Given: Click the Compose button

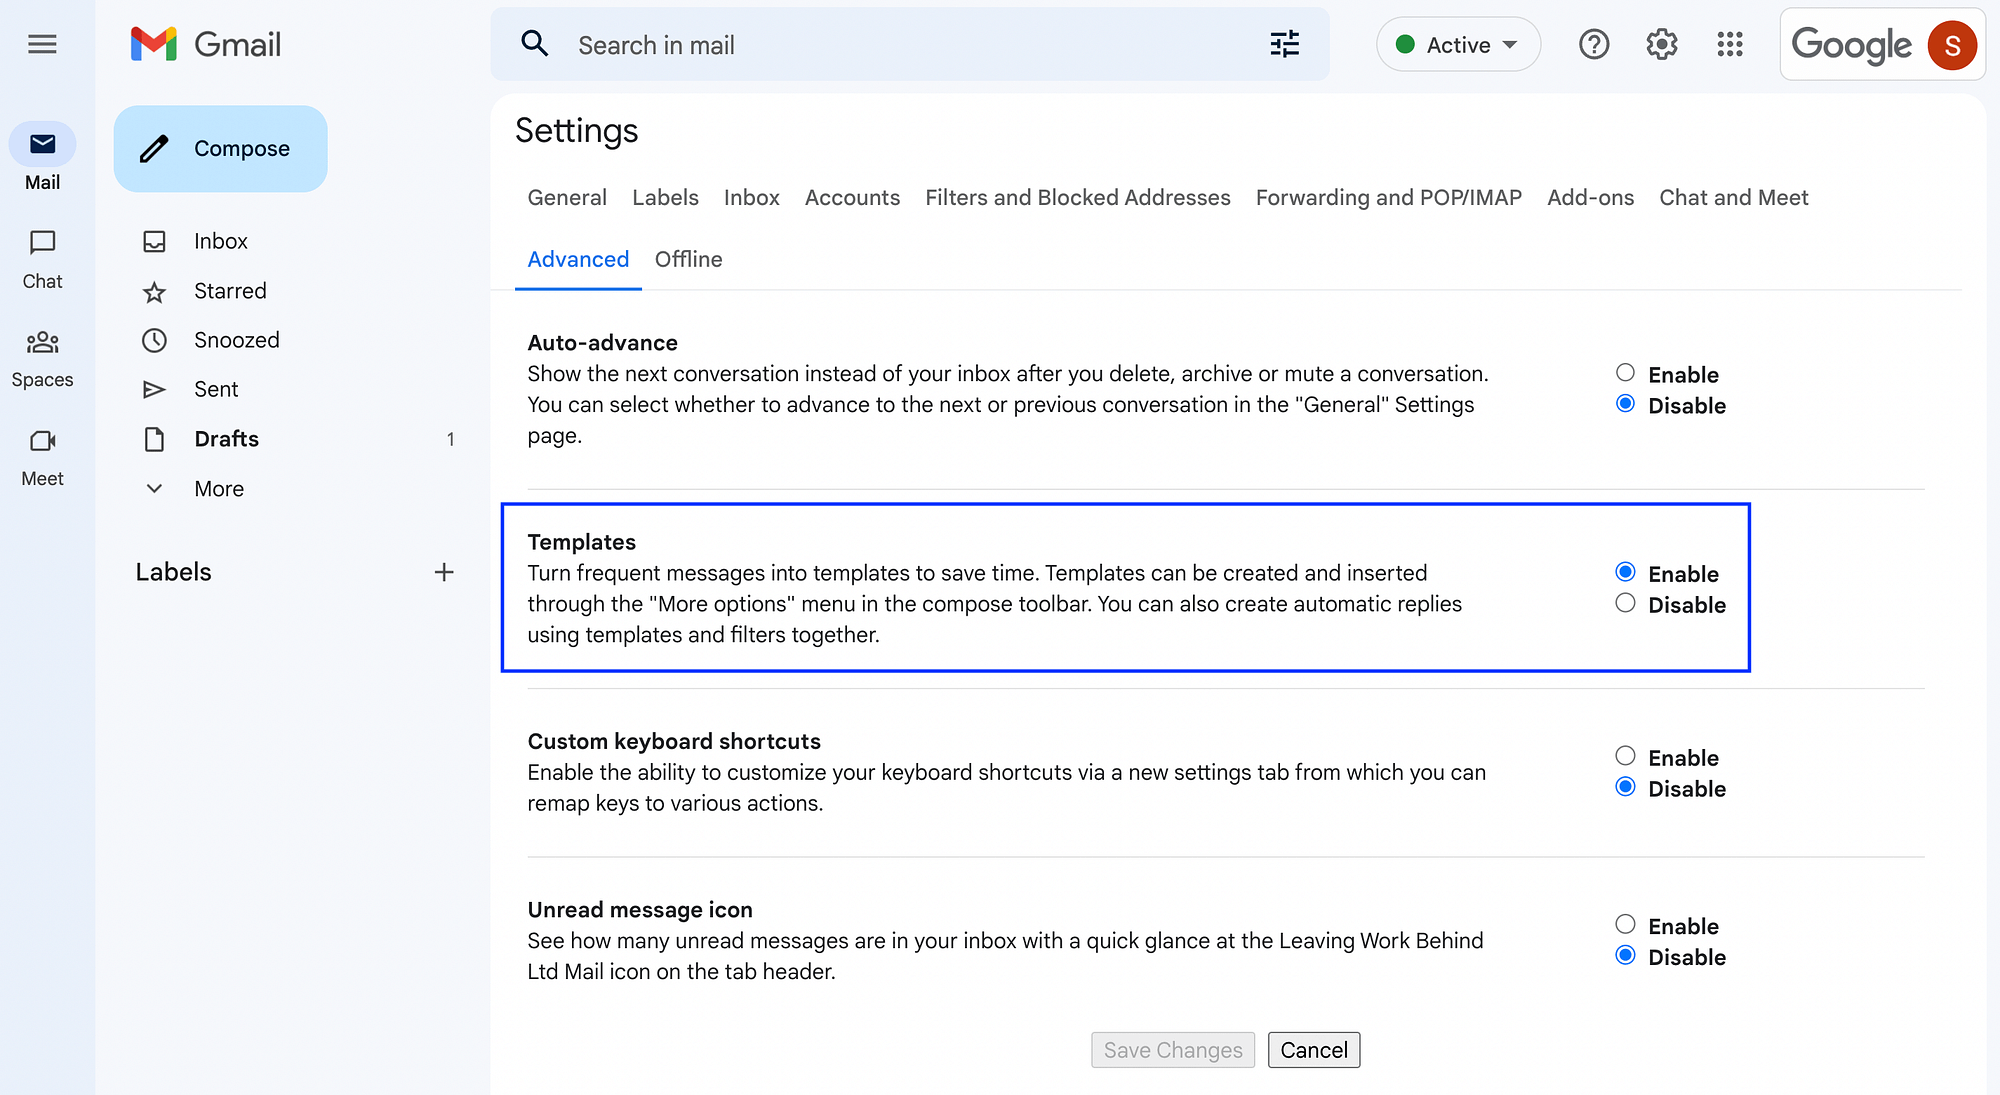Looking at the screenshot, I should click(220, 147).
